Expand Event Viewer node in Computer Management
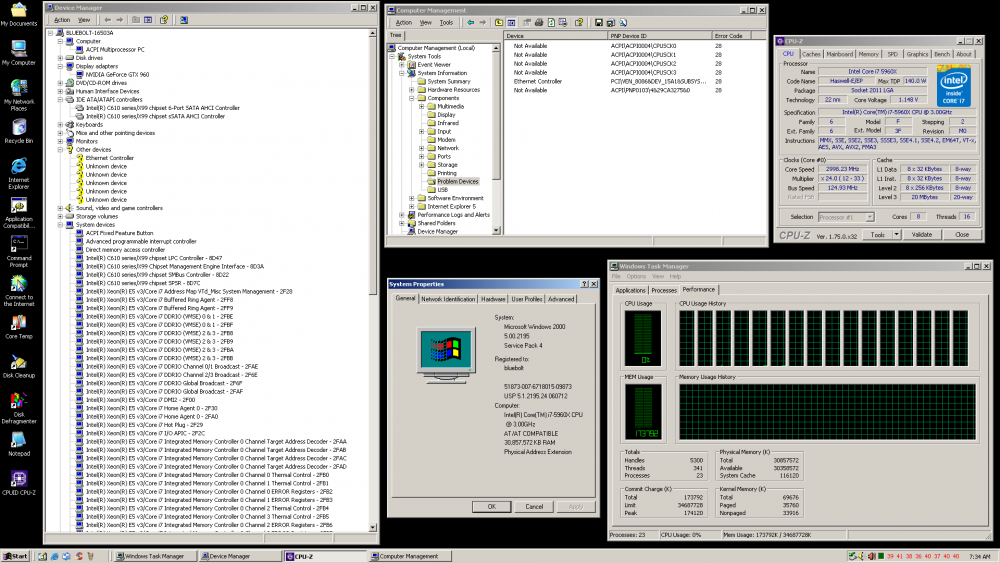The image size is (1000, 563). pos(402,65)
